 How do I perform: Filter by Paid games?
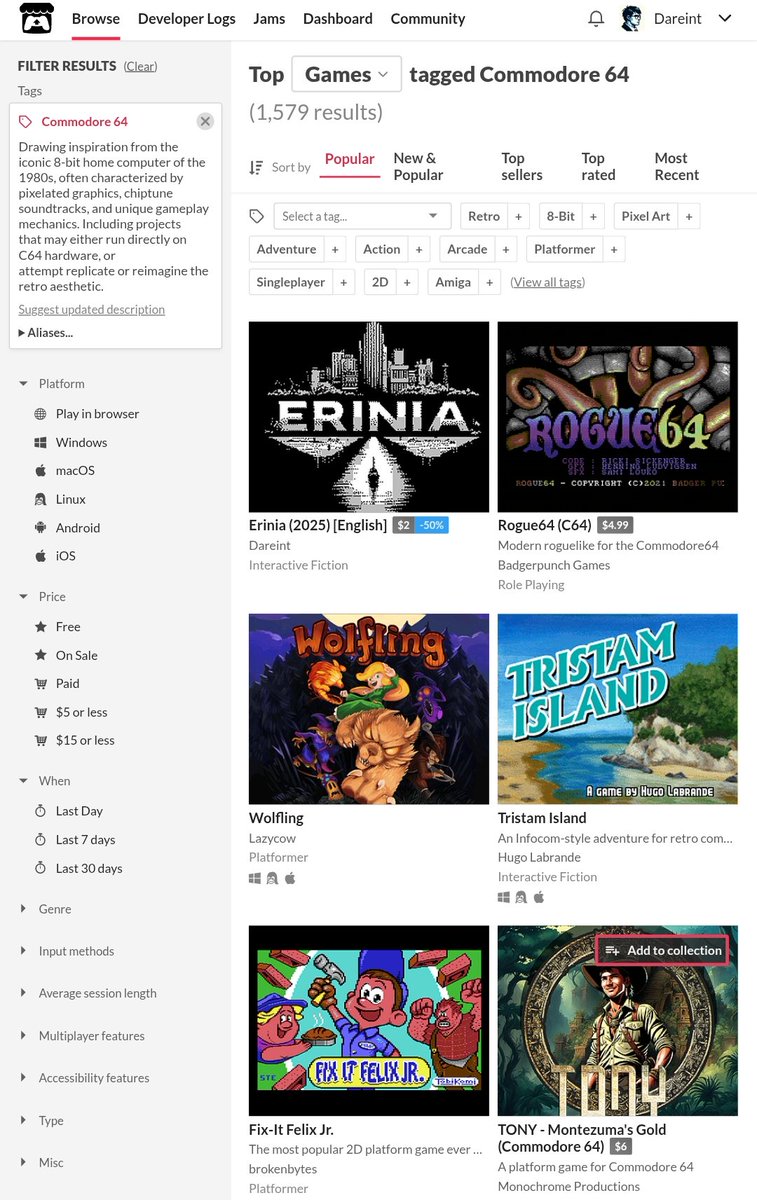coord(56,683)
